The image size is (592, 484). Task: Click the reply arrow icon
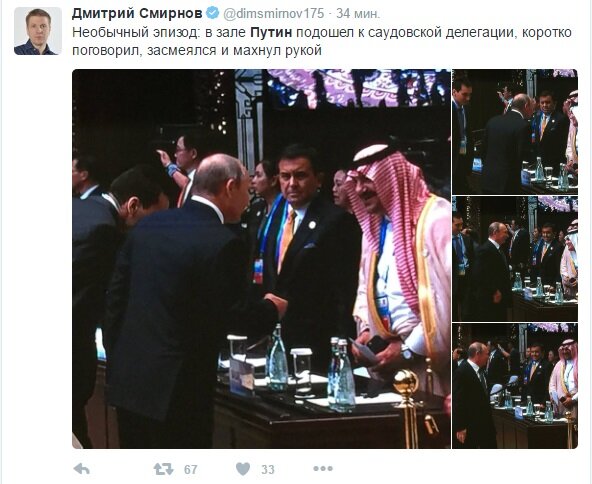point(82,469)
